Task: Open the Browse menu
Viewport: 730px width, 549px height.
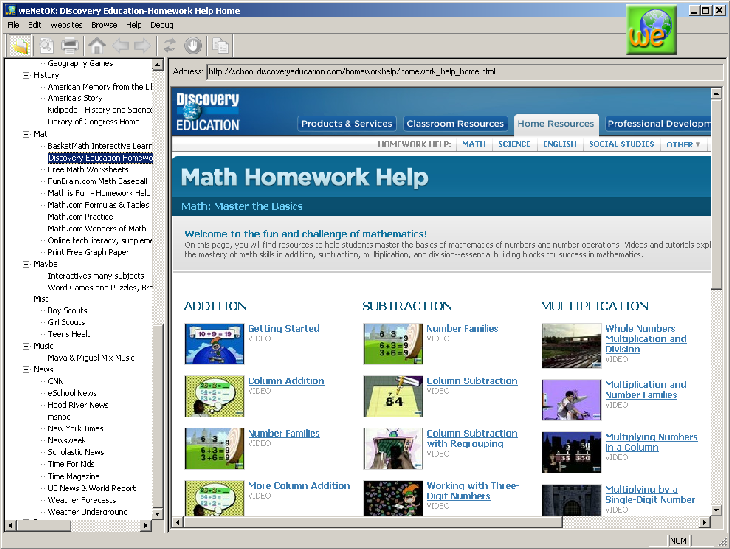Action: click(x=104, y=25)
